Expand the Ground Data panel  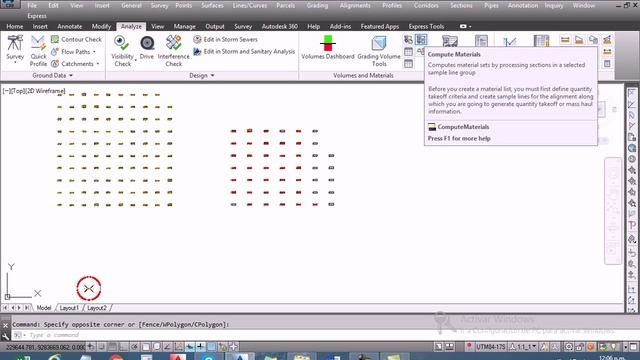pos(53,76)
